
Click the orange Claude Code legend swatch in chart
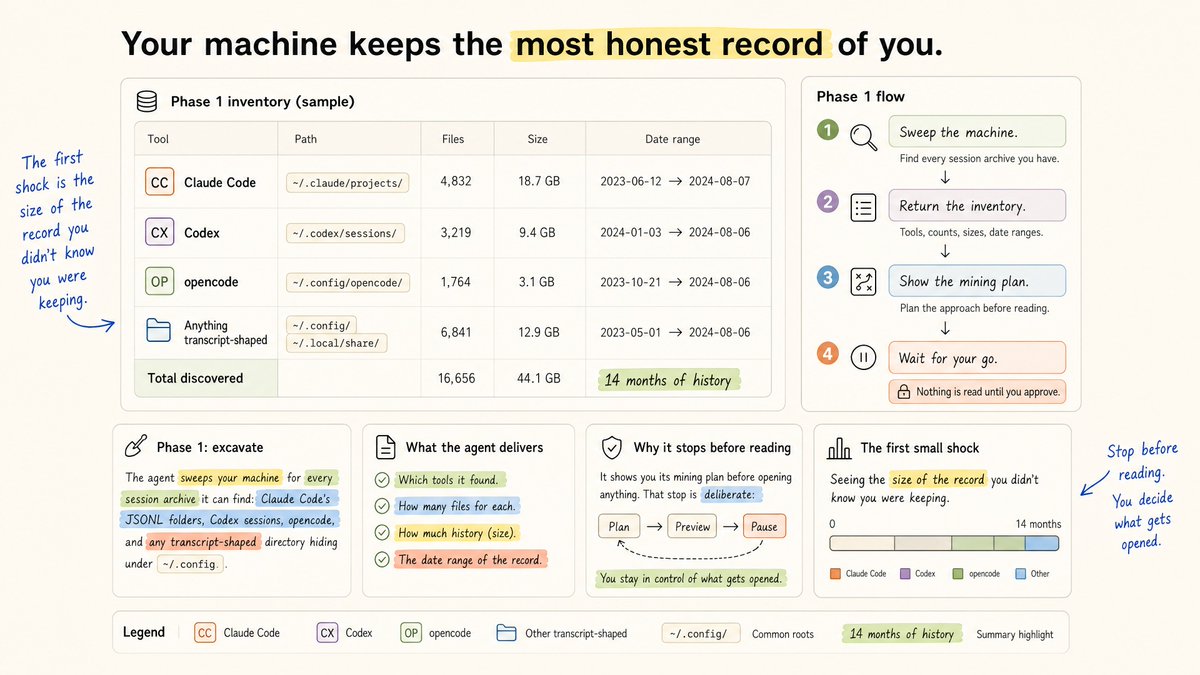click(x=836, y=574)
